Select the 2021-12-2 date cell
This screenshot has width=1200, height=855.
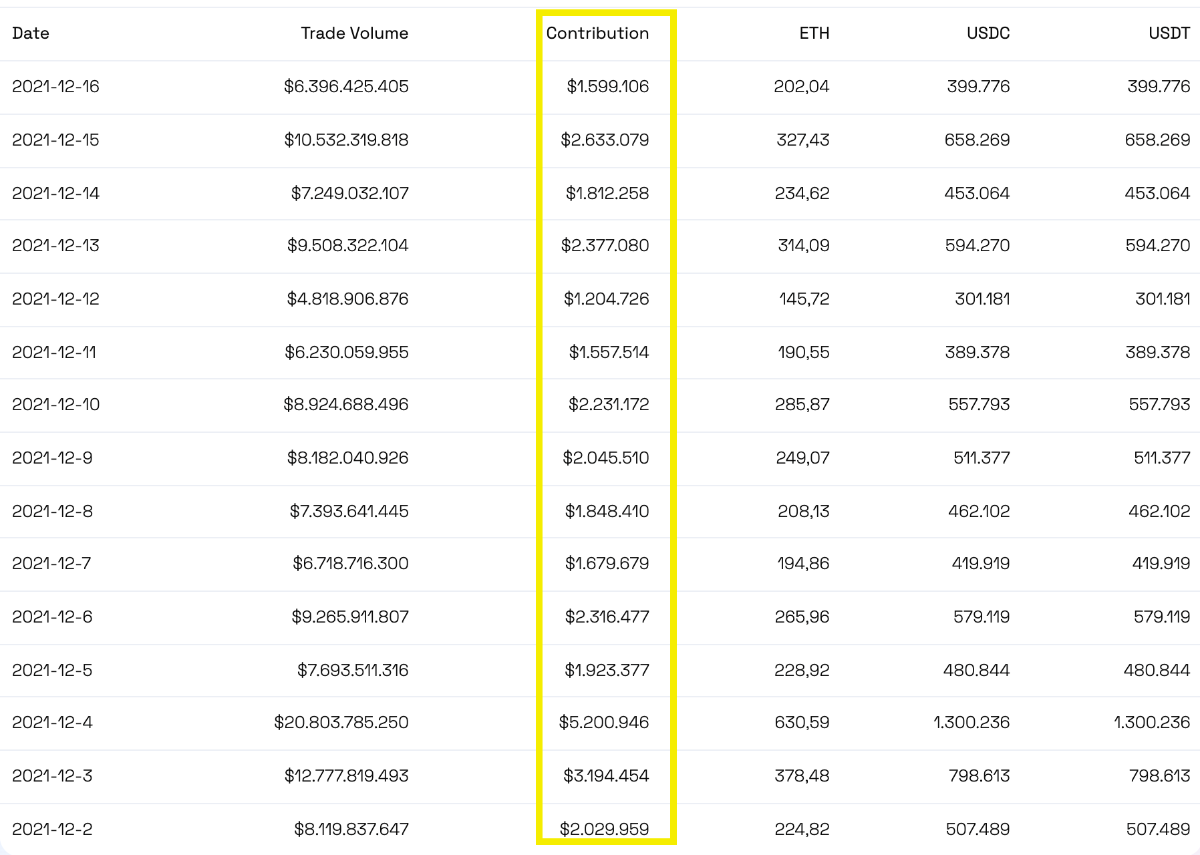[x=52, y=828]
